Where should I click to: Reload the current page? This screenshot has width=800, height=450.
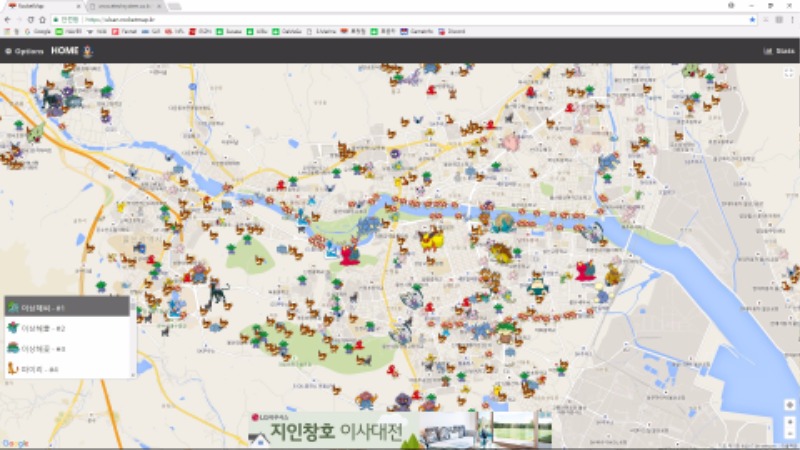[x=31, y=19]
